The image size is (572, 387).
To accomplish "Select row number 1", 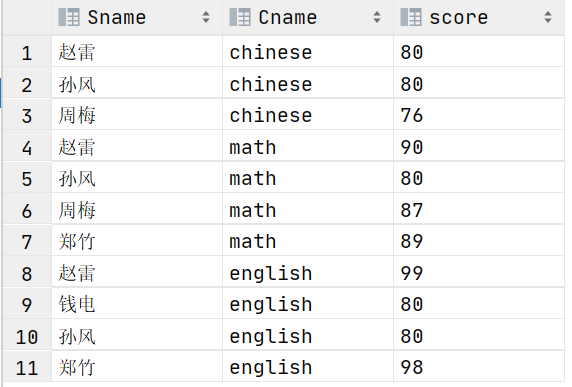I will pyautogui.click(x=27, y=52).
